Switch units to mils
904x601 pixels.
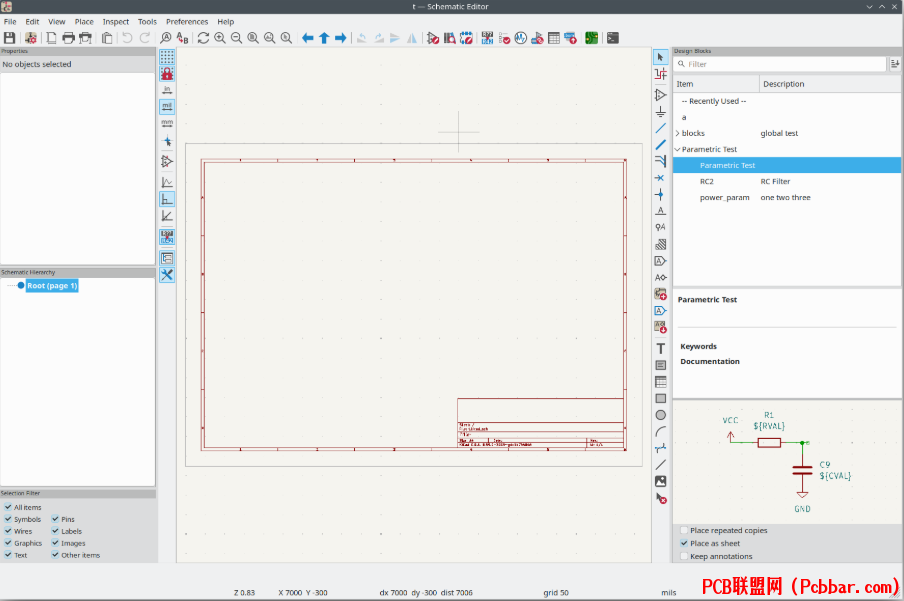click(x=167, y=107)
